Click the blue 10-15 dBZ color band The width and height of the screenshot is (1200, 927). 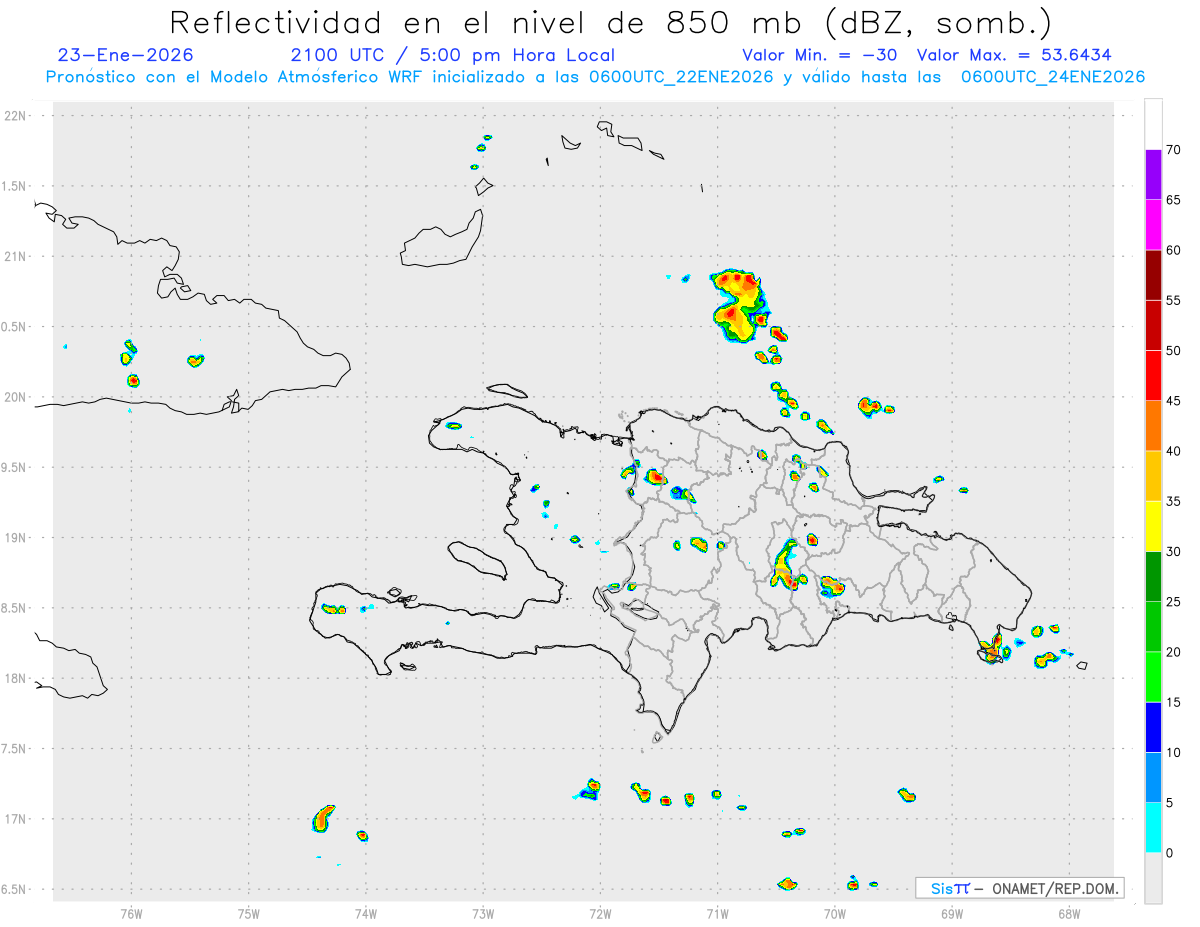(x=1153, y=727)
